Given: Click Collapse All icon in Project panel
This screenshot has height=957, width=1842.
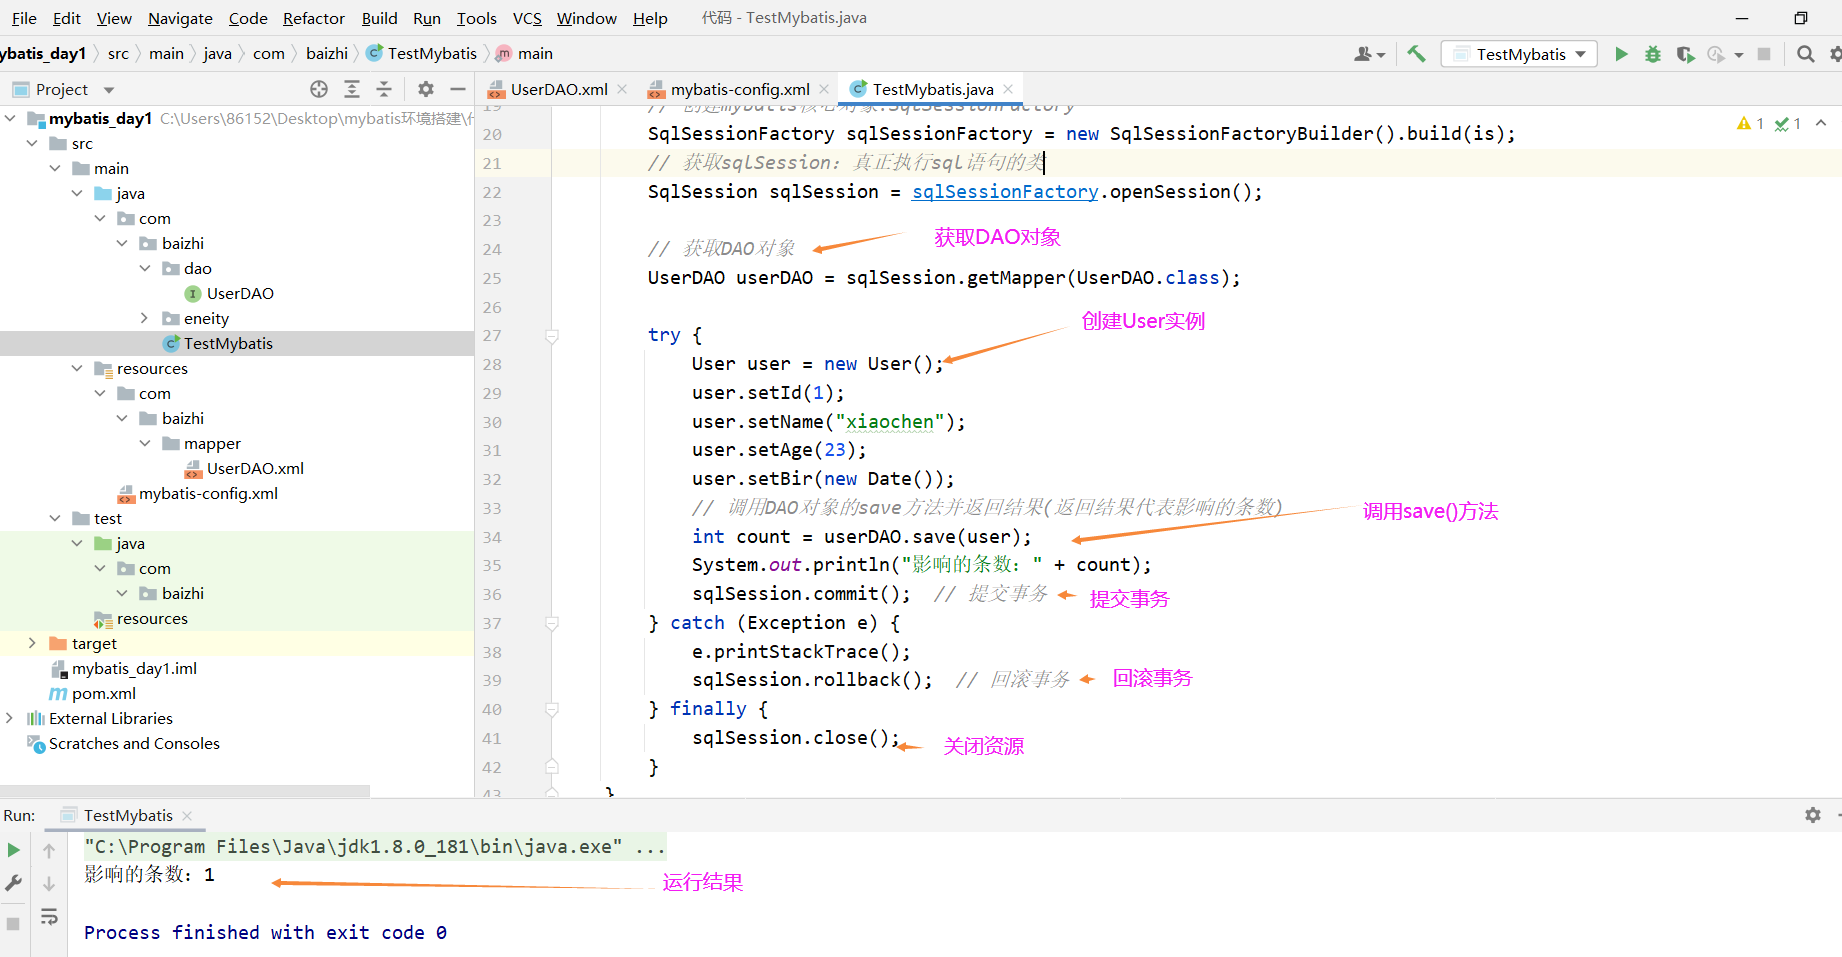Looking at the screenshot, I should click(384, 89).
